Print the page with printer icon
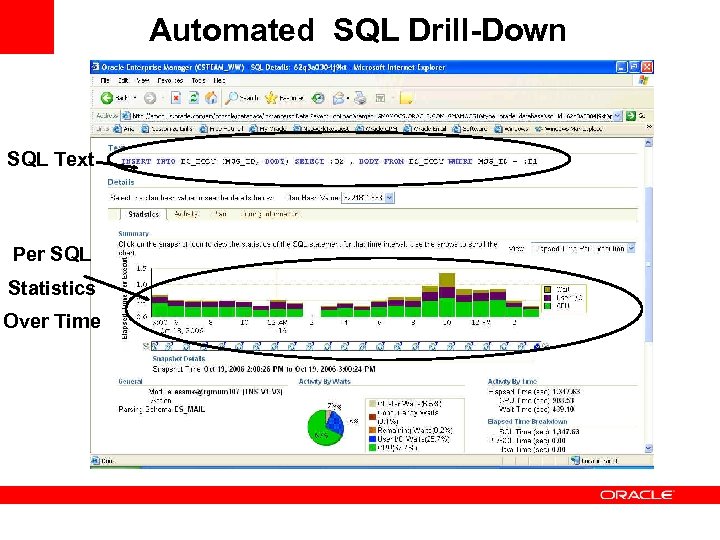The height and width of the screenshot is (540, 720). click(360, 98)
